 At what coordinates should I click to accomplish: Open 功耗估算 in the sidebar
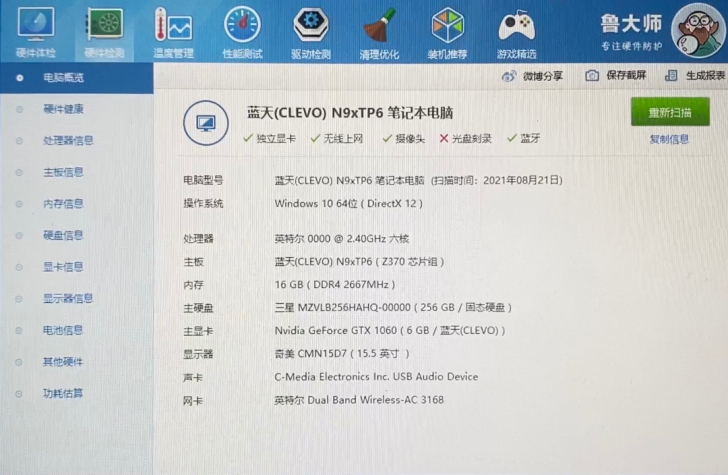(x=63, y=394)
